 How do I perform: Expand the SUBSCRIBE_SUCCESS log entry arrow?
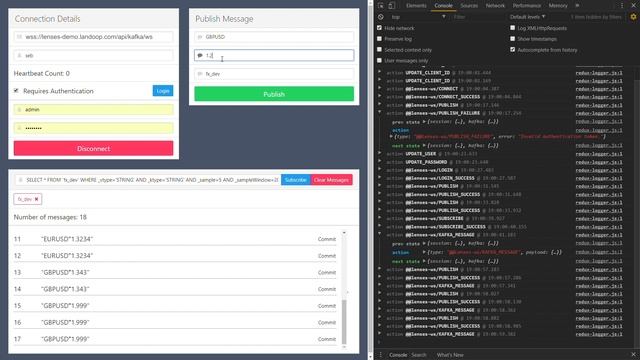[x=380, y=226]
